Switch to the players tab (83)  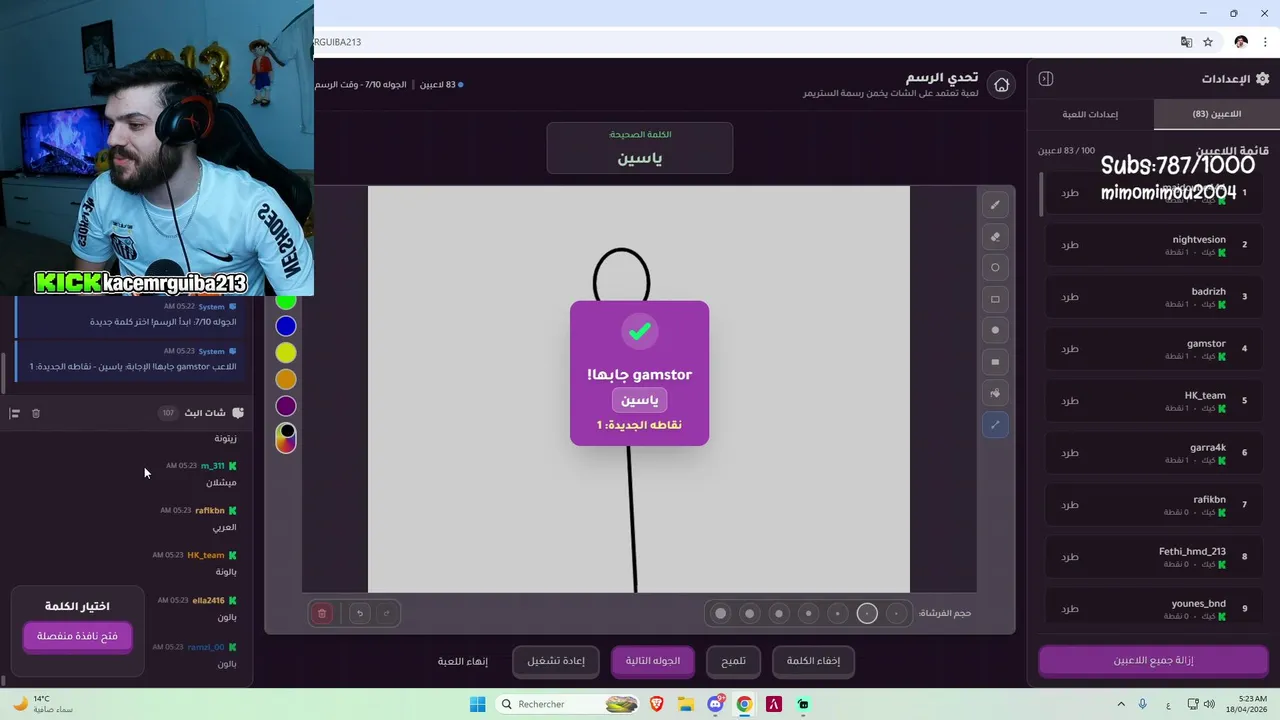click(x=1216, y=114)
